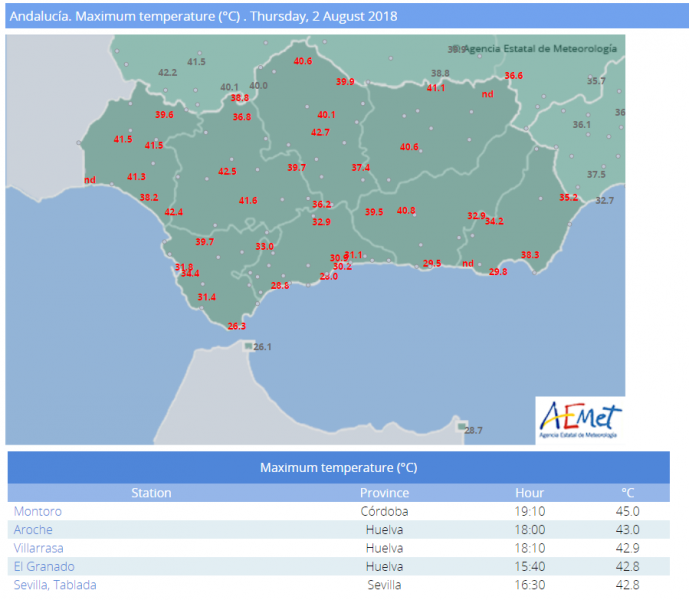
Task: Click the 18:10 hour in Villarrasa row
Action: coord(530,548)
